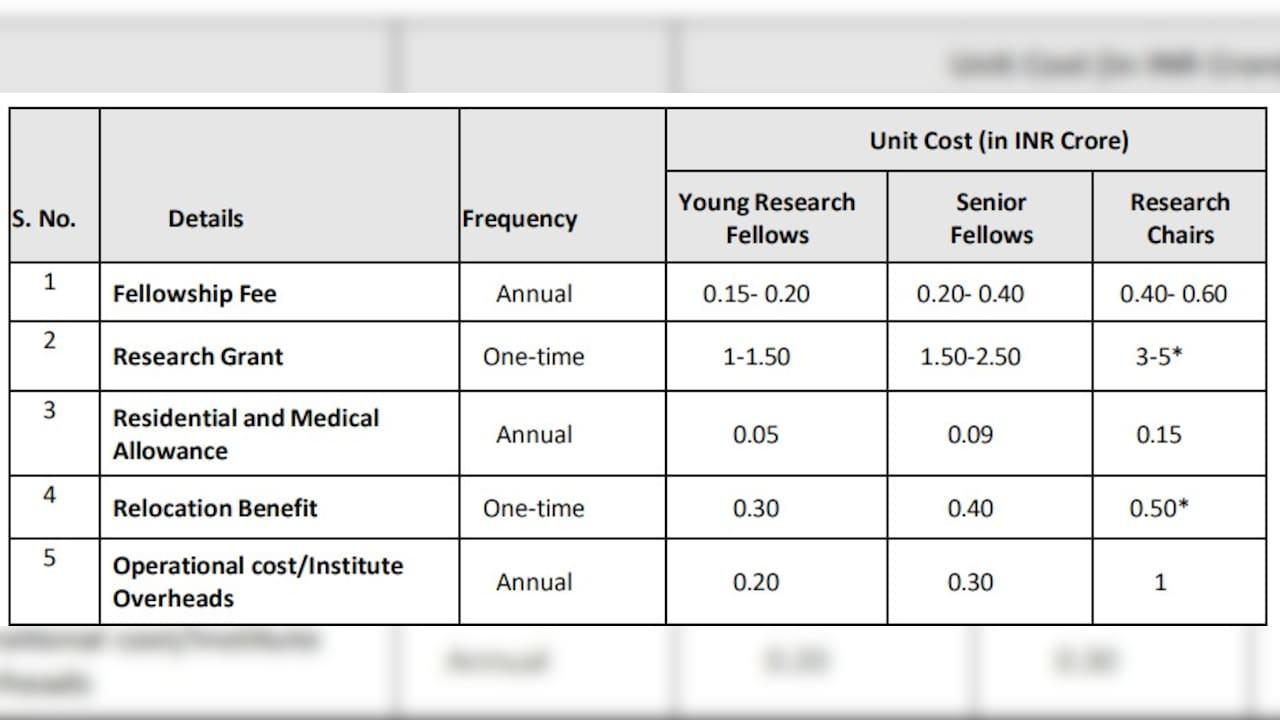Click Residential and Medical Allowance cell

246,434
